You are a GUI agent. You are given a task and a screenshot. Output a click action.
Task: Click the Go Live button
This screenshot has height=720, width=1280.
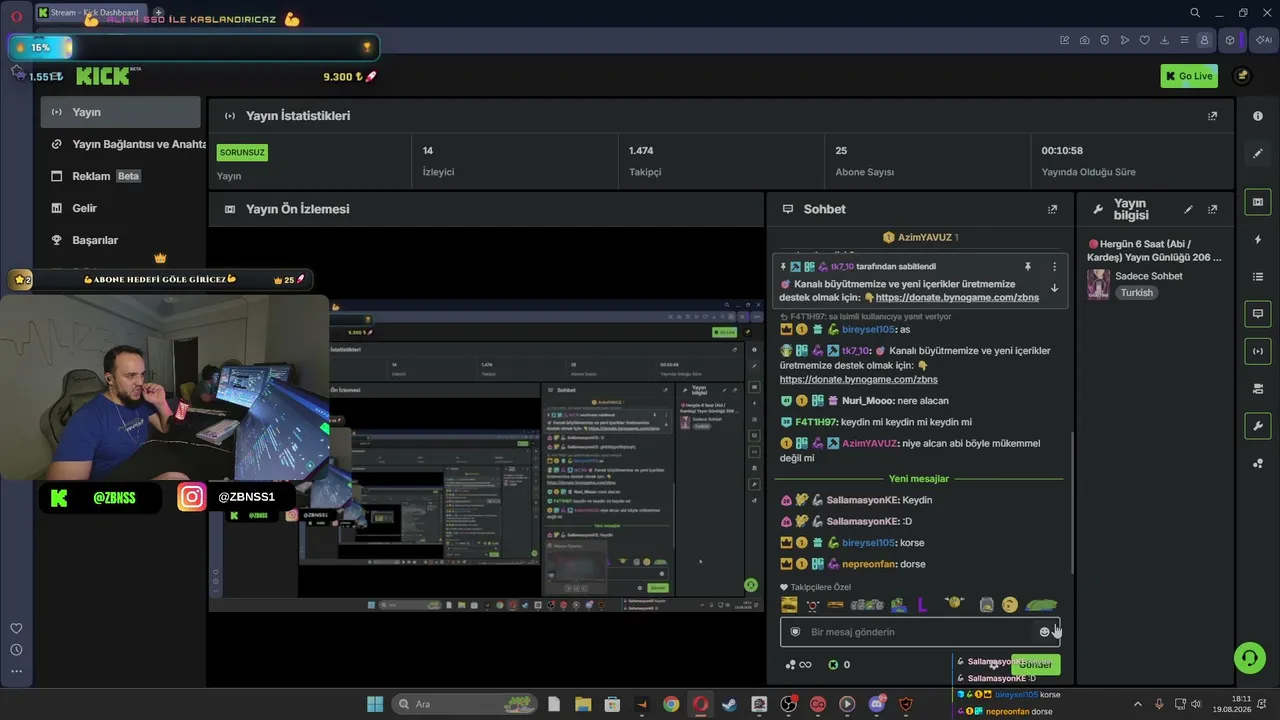pyautogui.click(x=1189, y=76)
